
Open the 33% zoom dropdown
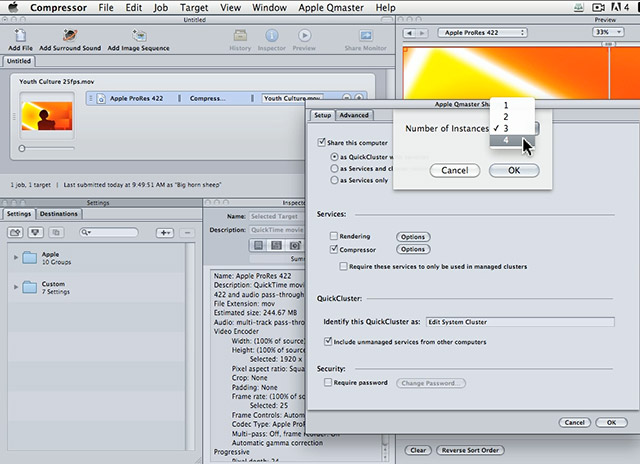click(608, 32)
